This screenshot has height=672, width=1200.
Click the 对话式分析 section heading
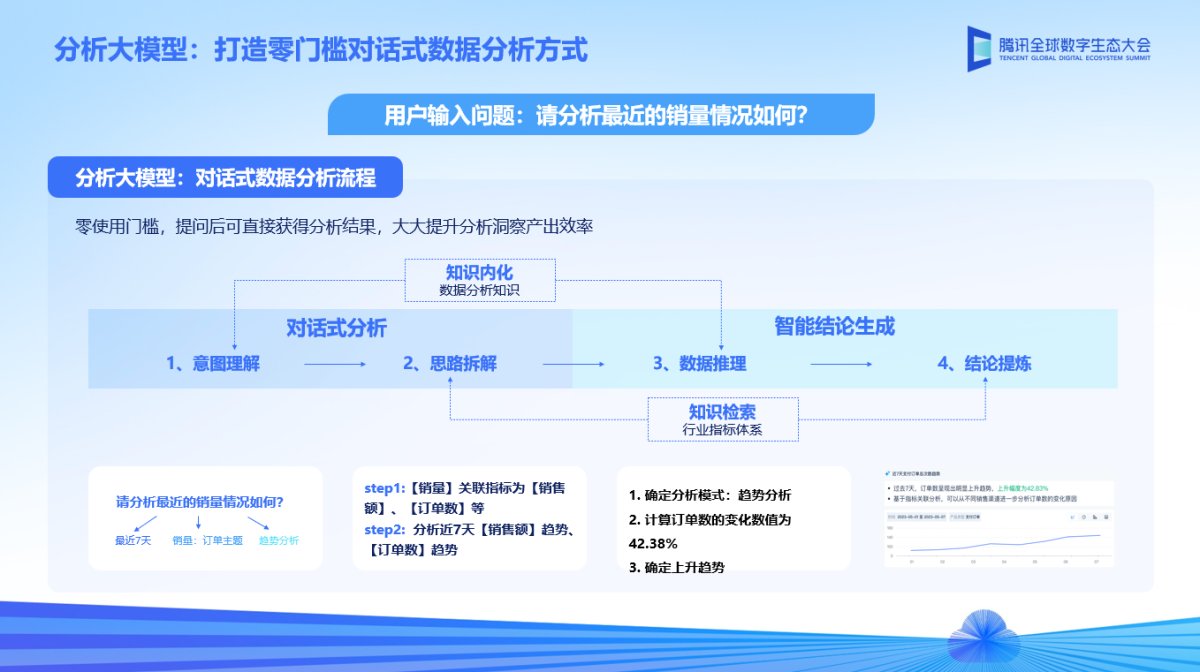coord(336,328)
